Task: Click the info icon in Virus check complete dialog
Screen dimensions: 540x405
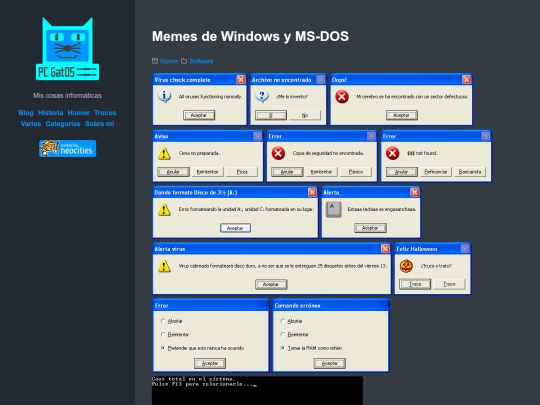Action: click(165, 96)
